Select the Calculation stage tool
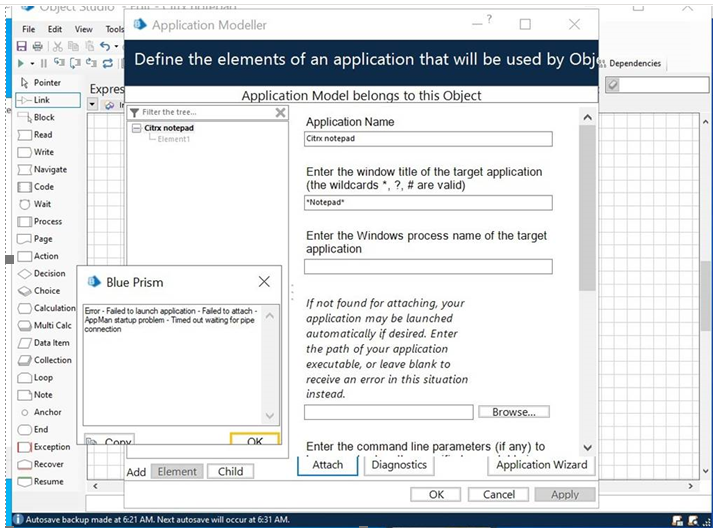 pos(48,308)
